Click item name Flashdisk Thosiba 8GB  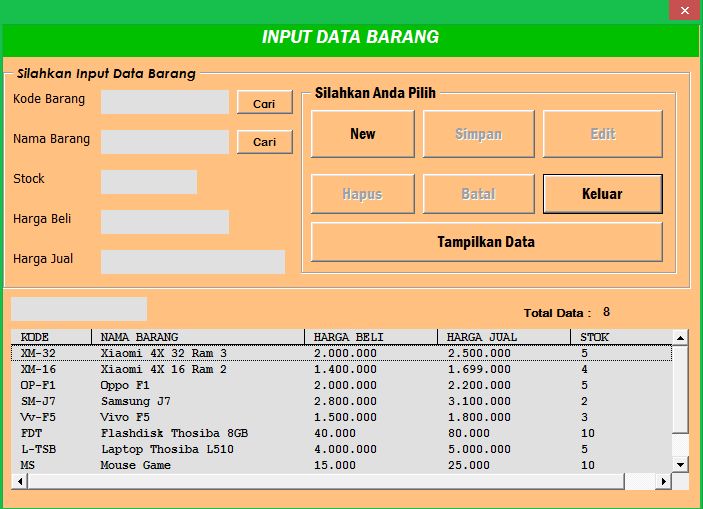174,433
